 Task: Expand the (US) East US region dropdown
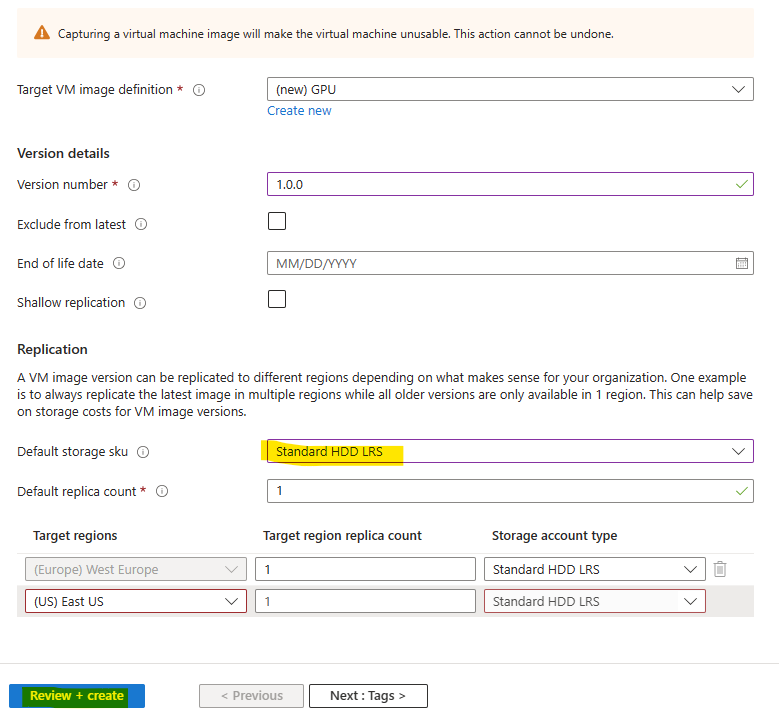click(x=136, y=601)
